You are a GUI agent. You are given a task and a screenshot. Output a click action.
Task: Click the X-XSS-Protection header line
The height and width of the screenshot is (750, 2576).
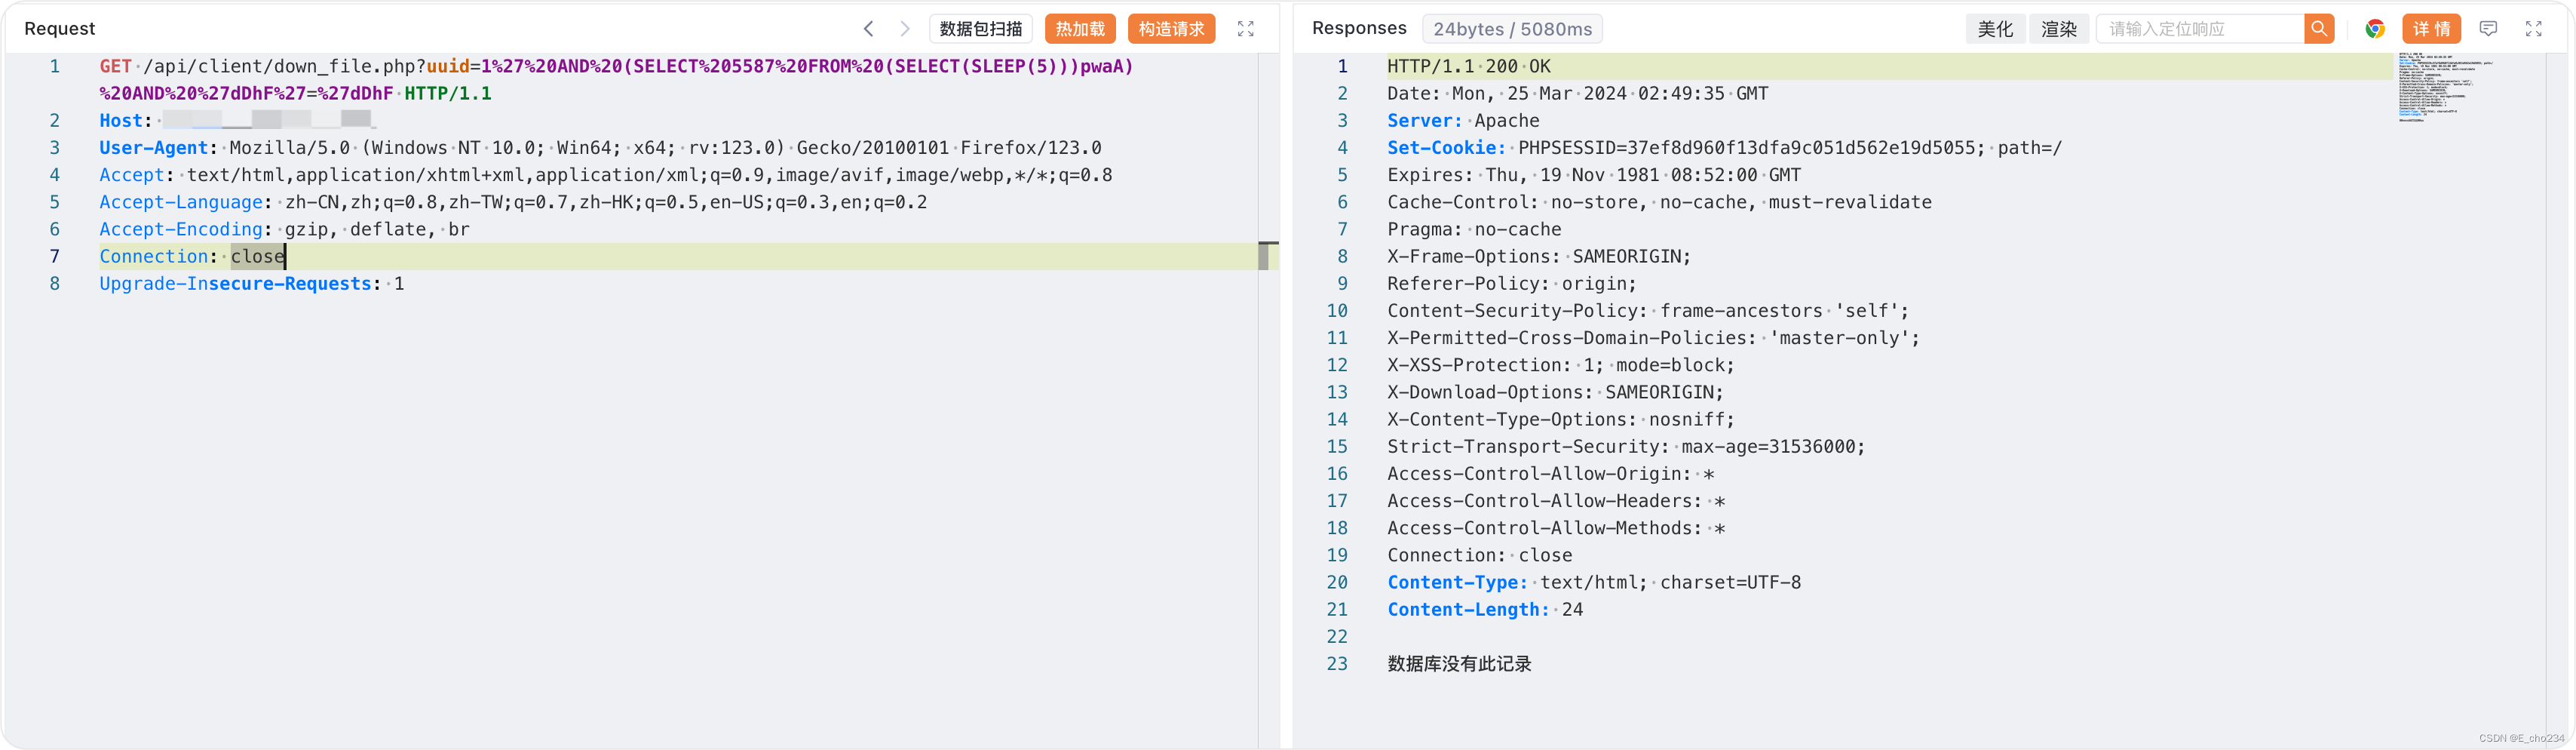click(1561, 365)
